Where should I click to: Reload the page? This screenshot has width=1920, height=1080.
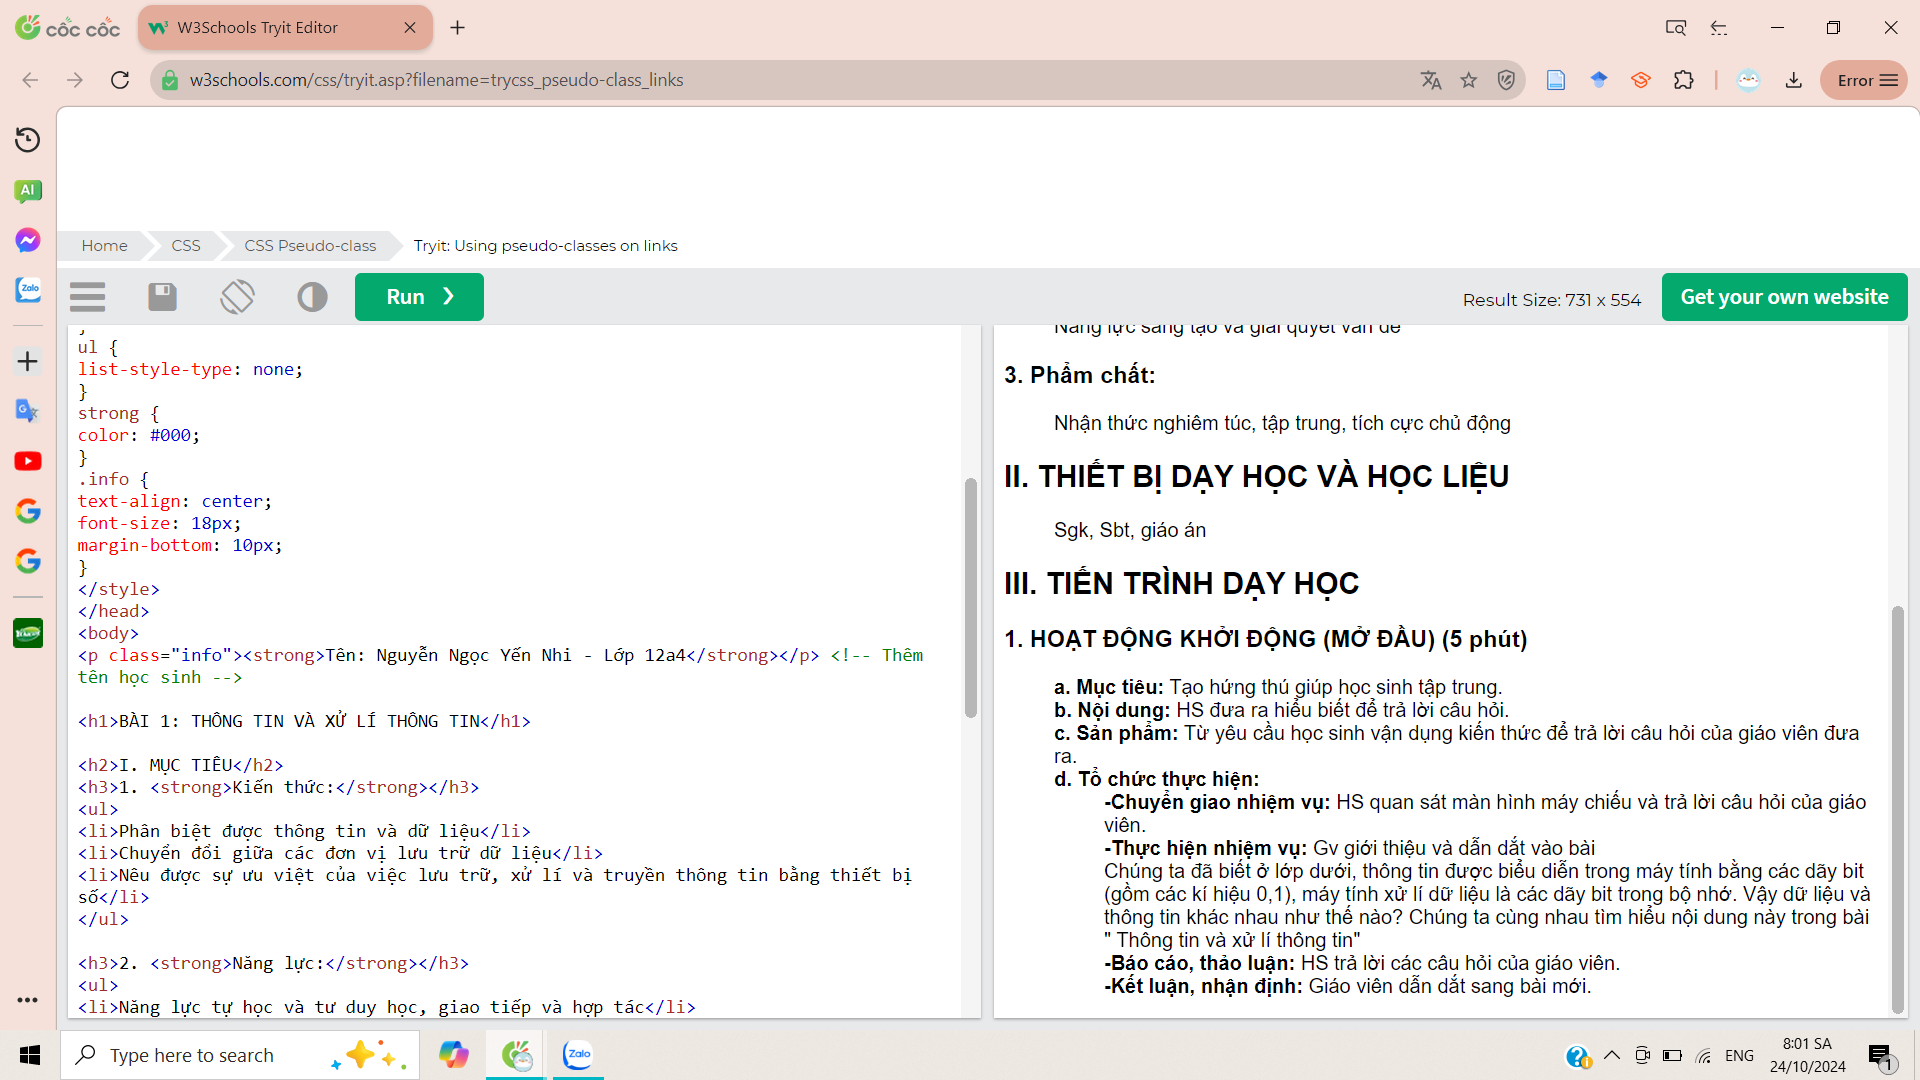click(120, 80)
